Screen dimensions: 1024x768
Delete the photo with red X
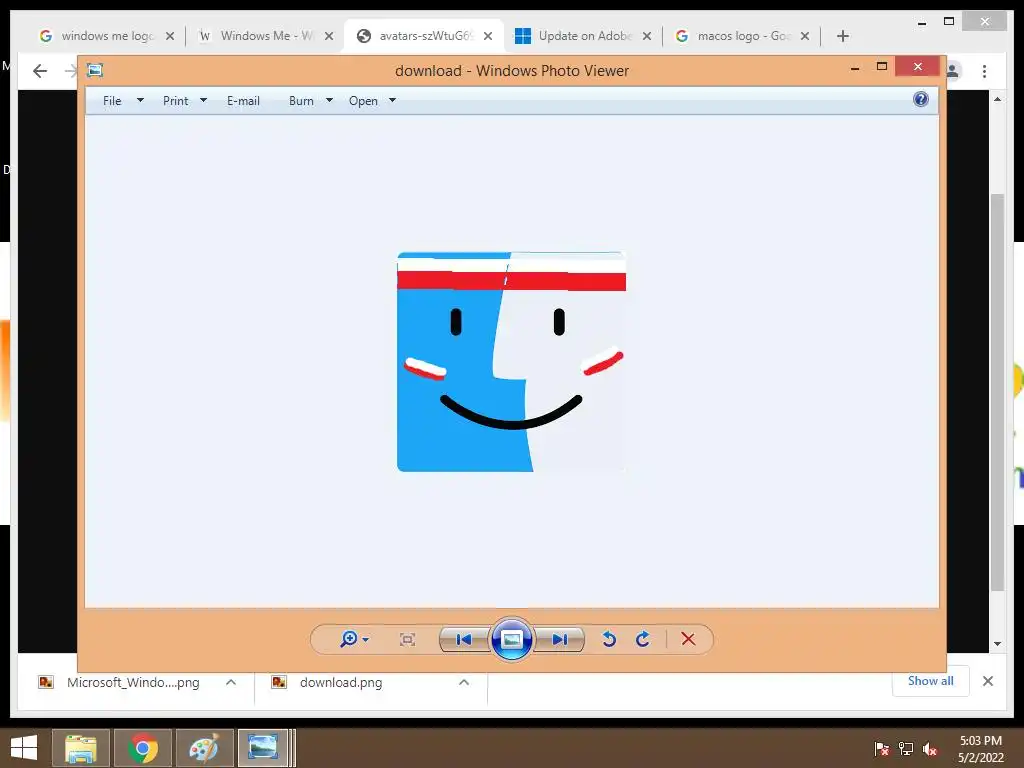(x=688, y=639)
